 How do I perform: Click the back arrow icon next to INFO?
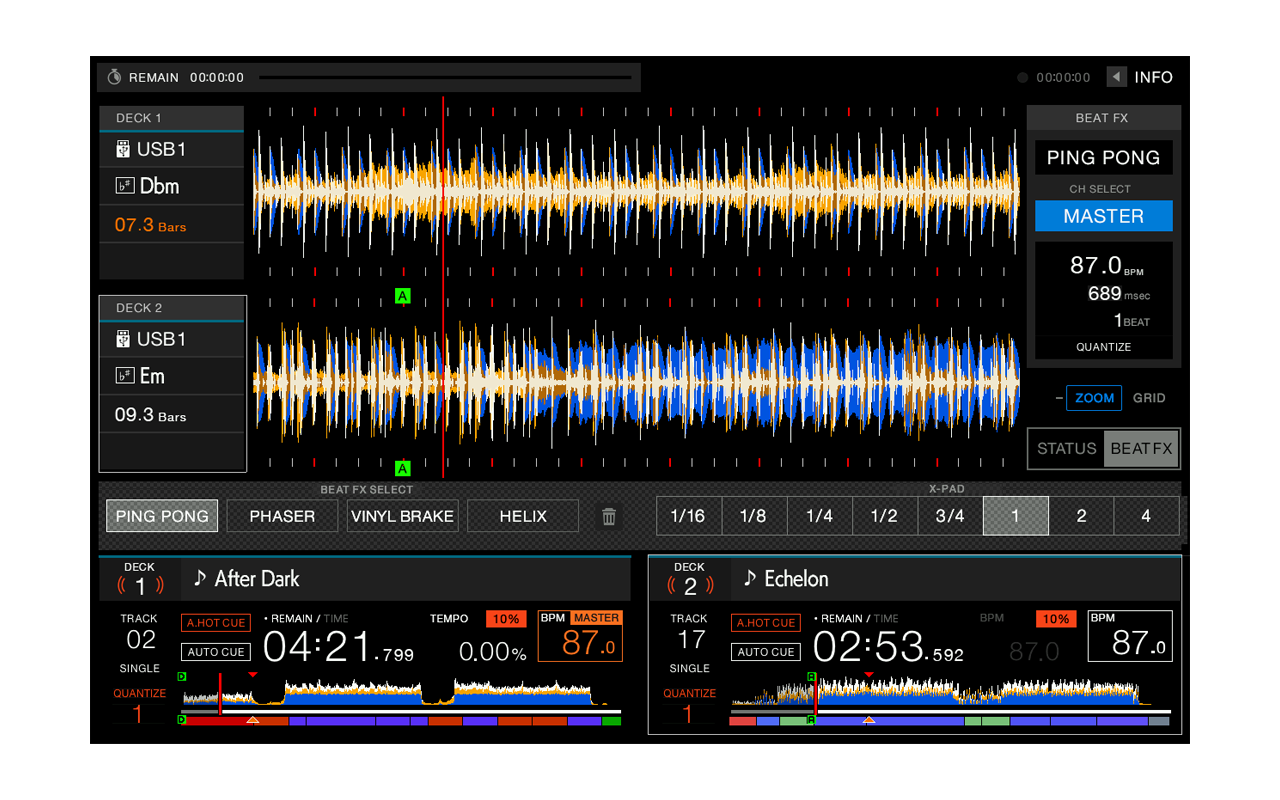point(1116,77)
